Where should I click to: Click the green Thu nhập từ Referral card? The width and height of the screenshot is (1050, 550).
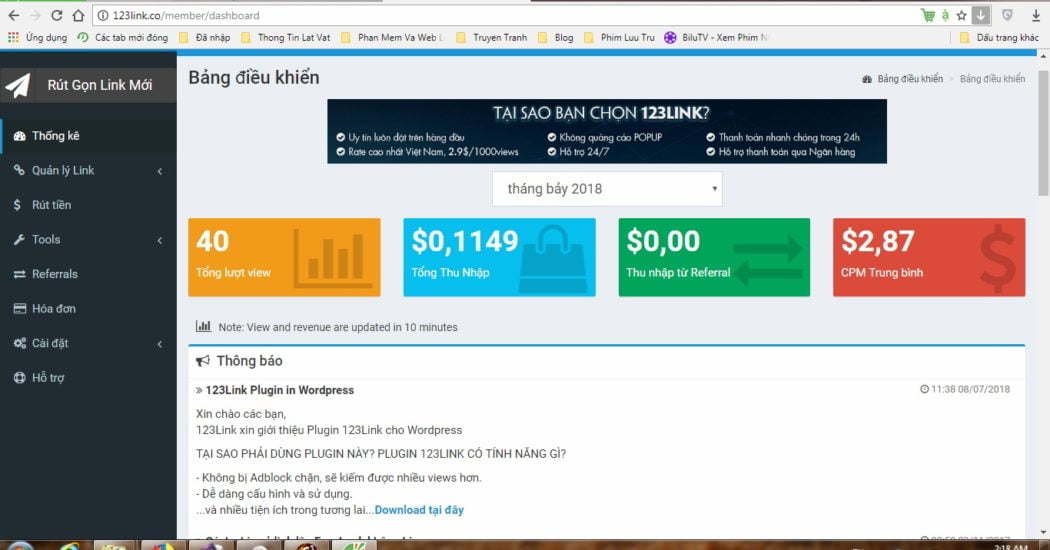(x=714, y=257)
